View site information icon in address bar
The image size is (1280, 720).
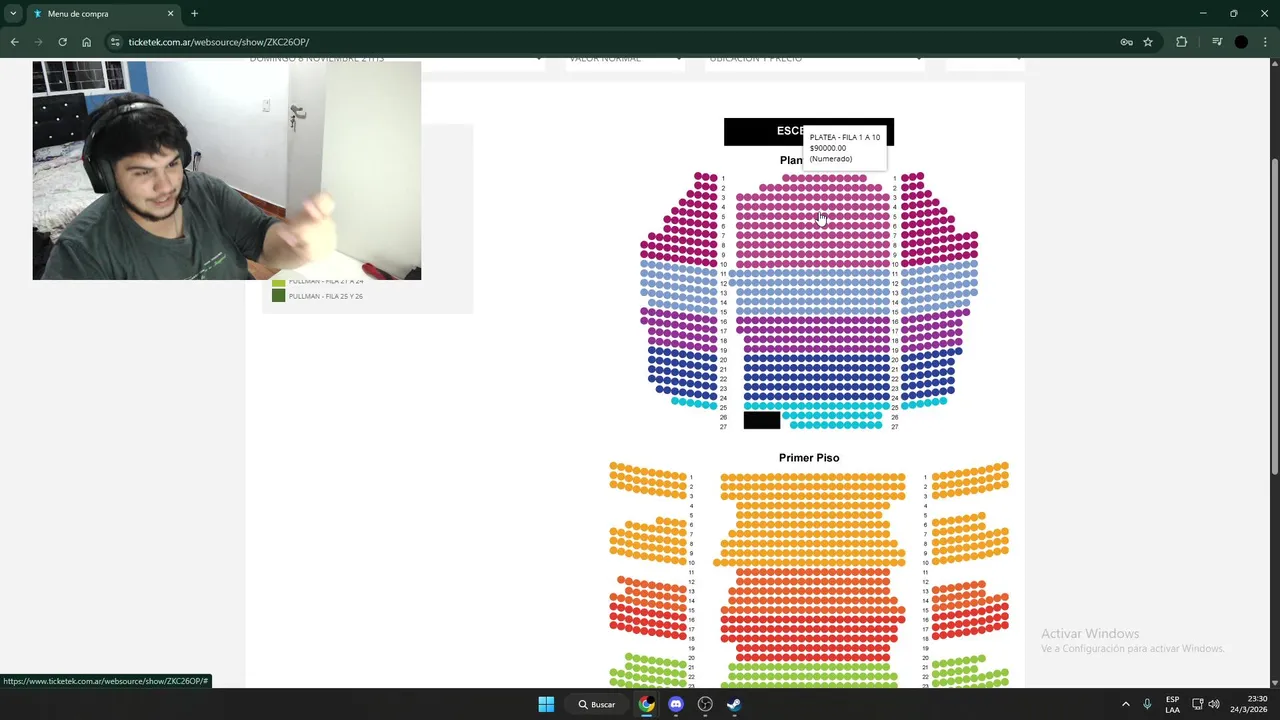(115, 42)
